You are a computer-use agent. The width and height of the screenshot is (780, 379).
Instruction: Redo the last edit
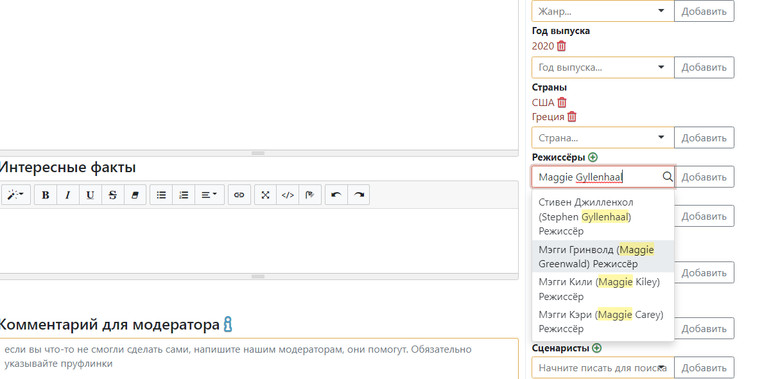pos(359,194)
